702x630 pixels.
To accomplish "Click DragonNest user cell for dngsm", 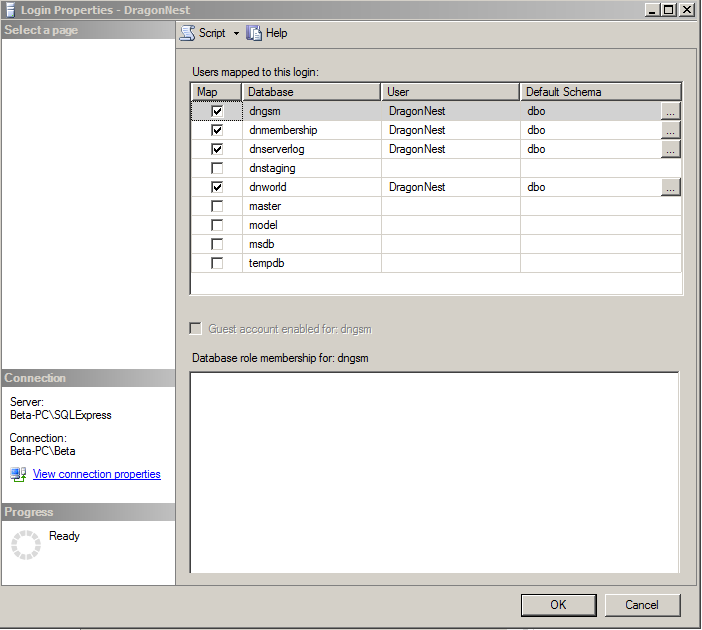I will pos(451,111).
